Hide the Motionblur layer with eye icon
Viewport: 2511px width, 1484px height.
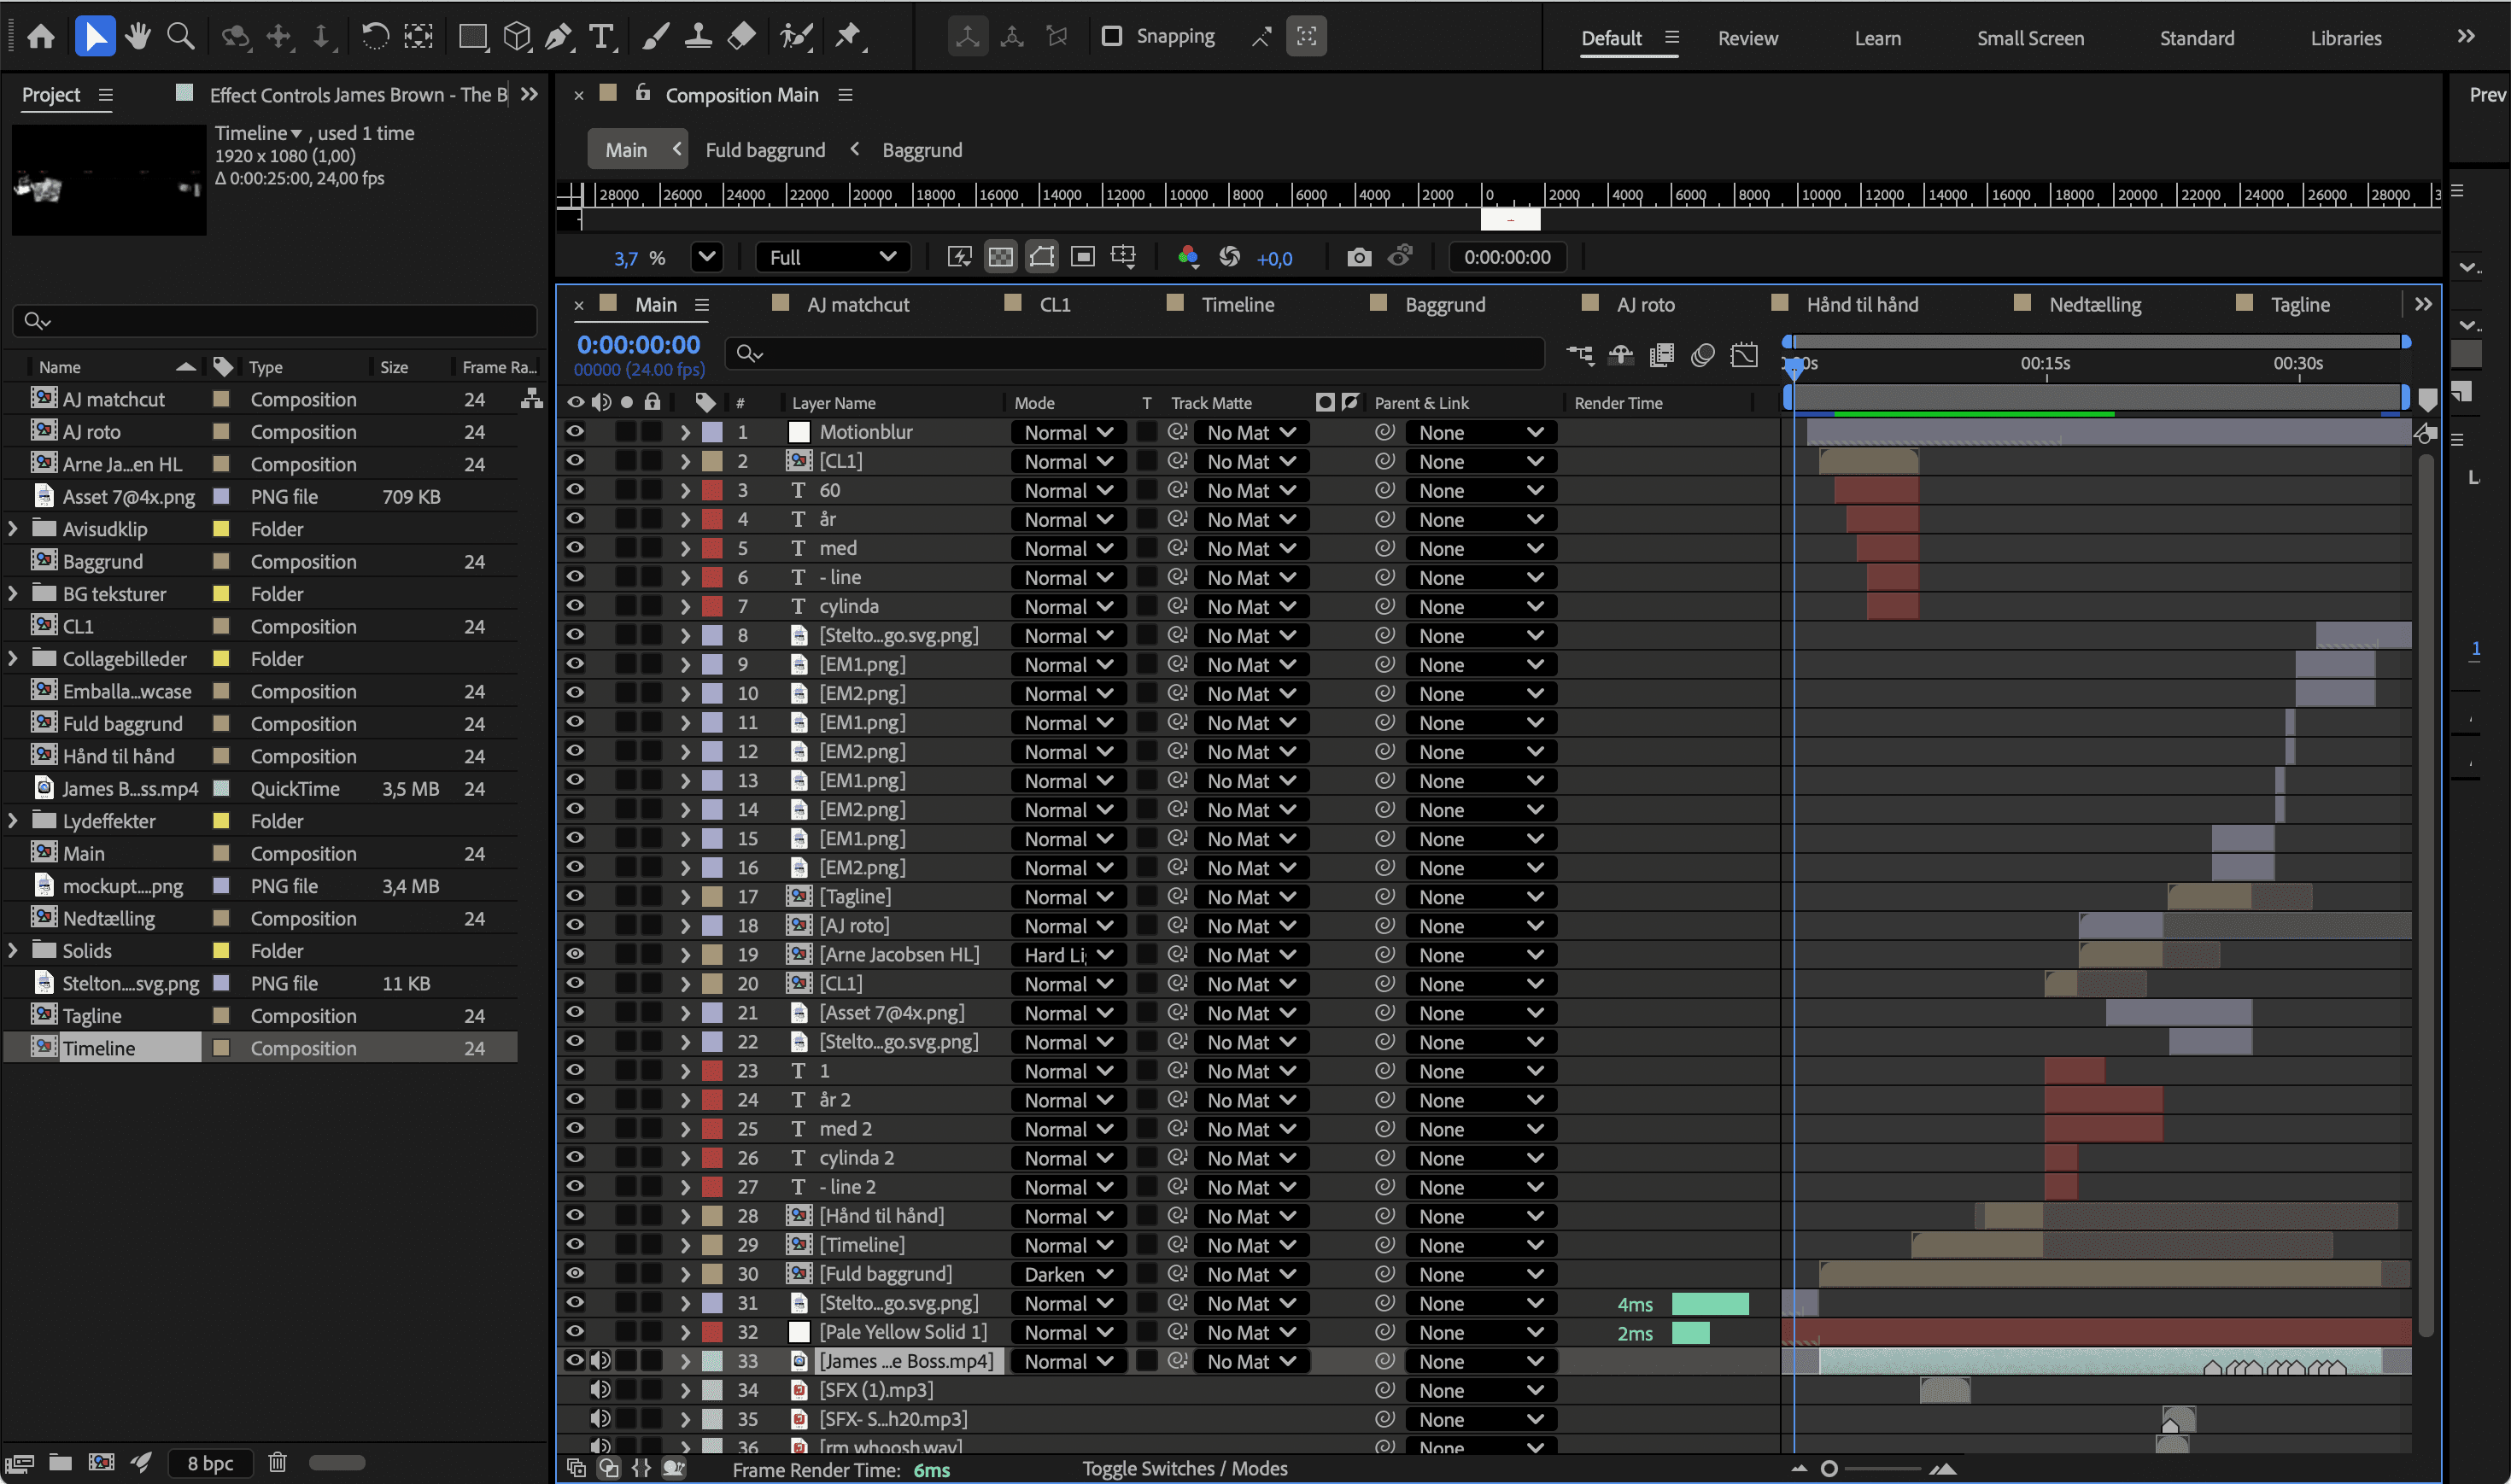point(575,432)
